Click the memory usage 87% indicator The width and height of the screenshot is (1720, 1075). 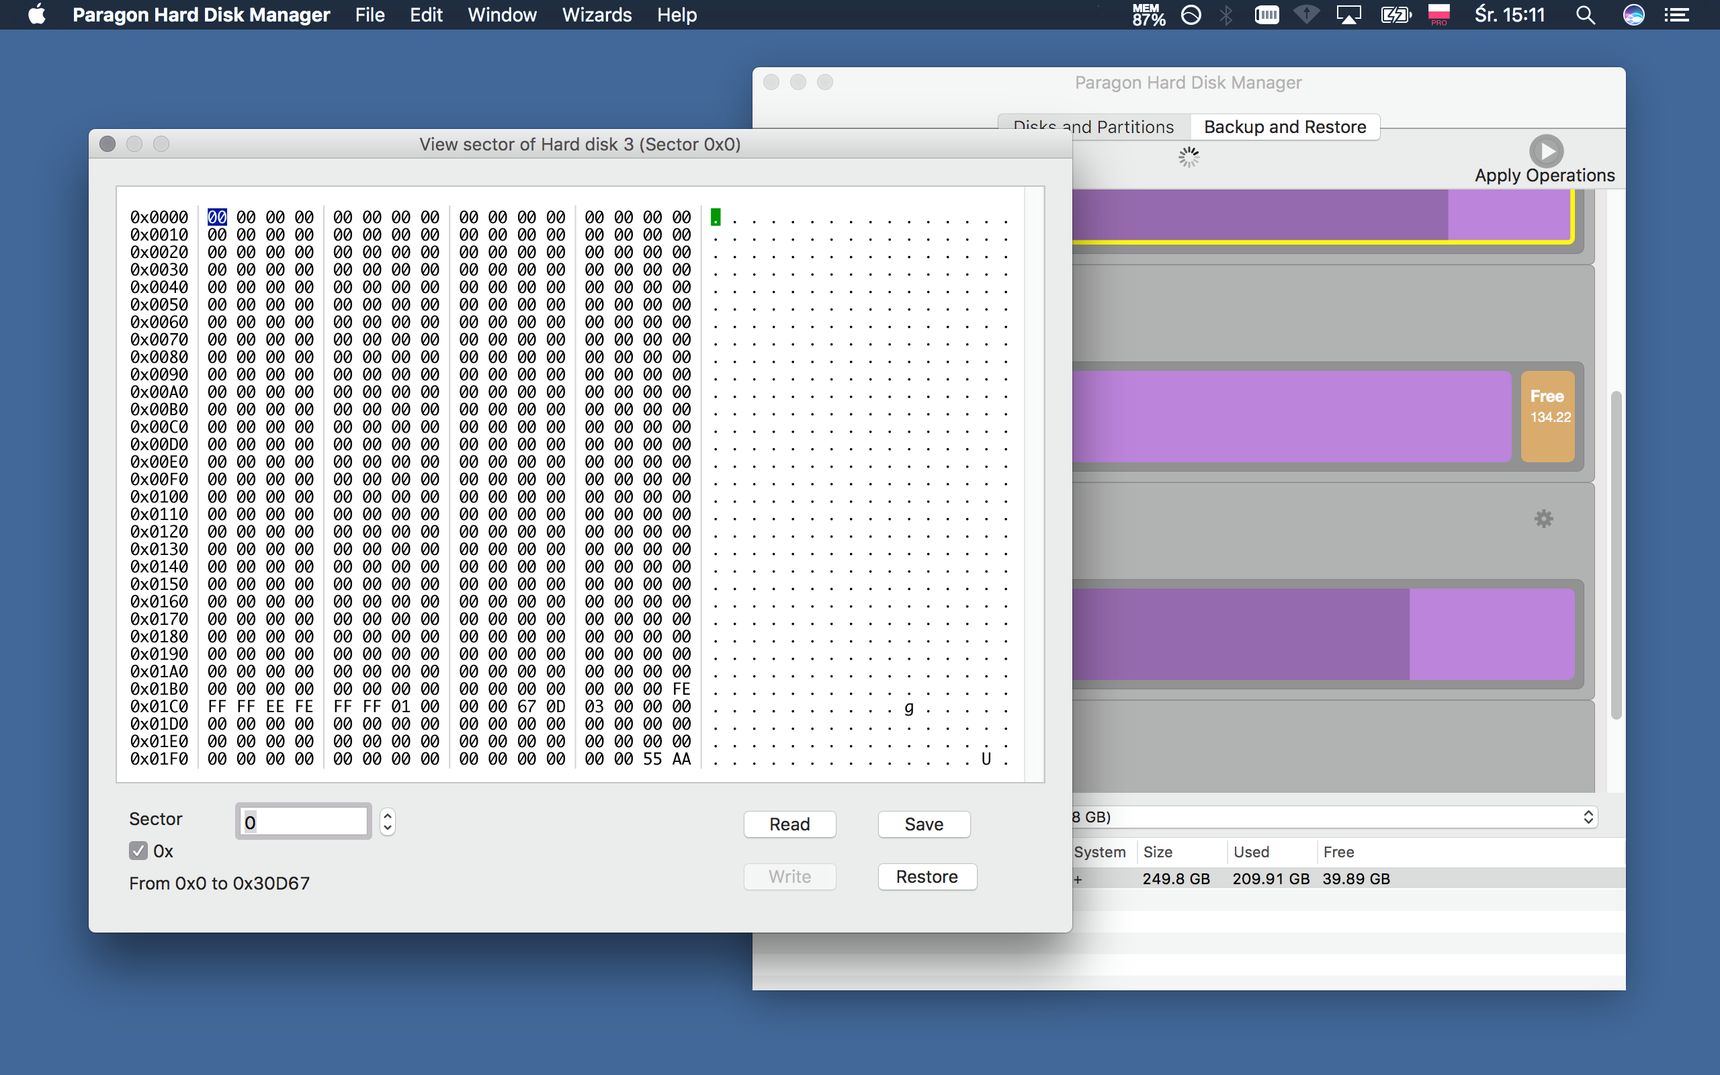tap(1148, 15)
